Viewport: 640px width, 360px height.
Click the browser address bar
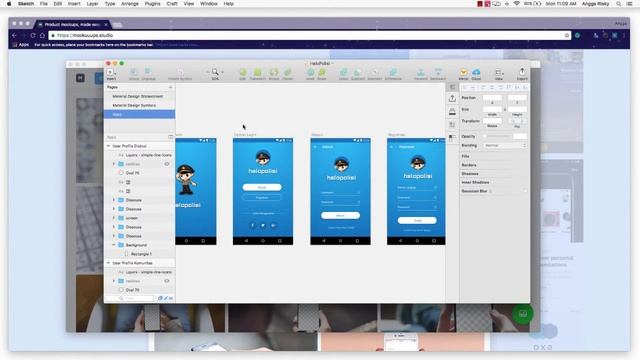tap(309, 36)
